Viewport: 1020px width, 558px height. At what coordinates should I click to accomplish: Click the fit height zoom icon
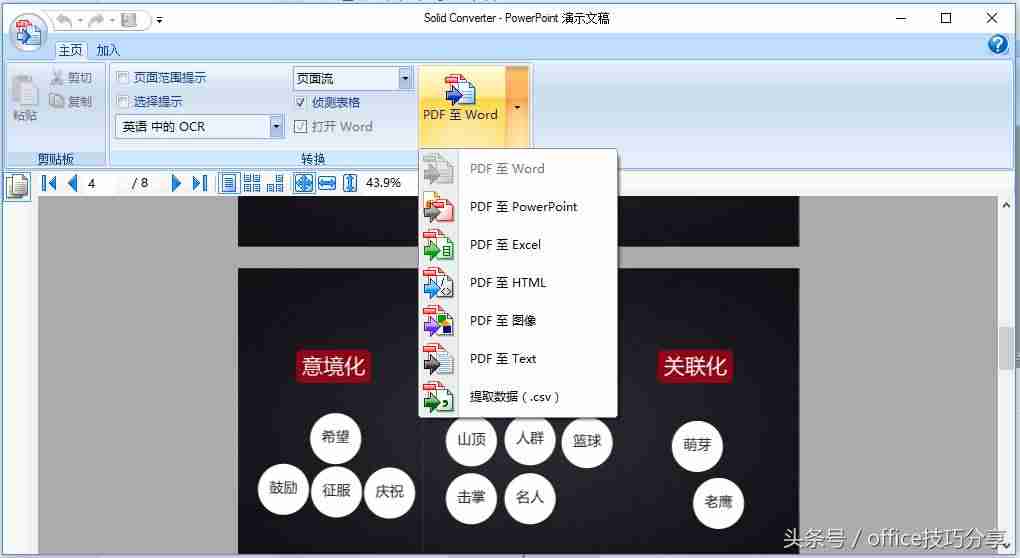350,183
